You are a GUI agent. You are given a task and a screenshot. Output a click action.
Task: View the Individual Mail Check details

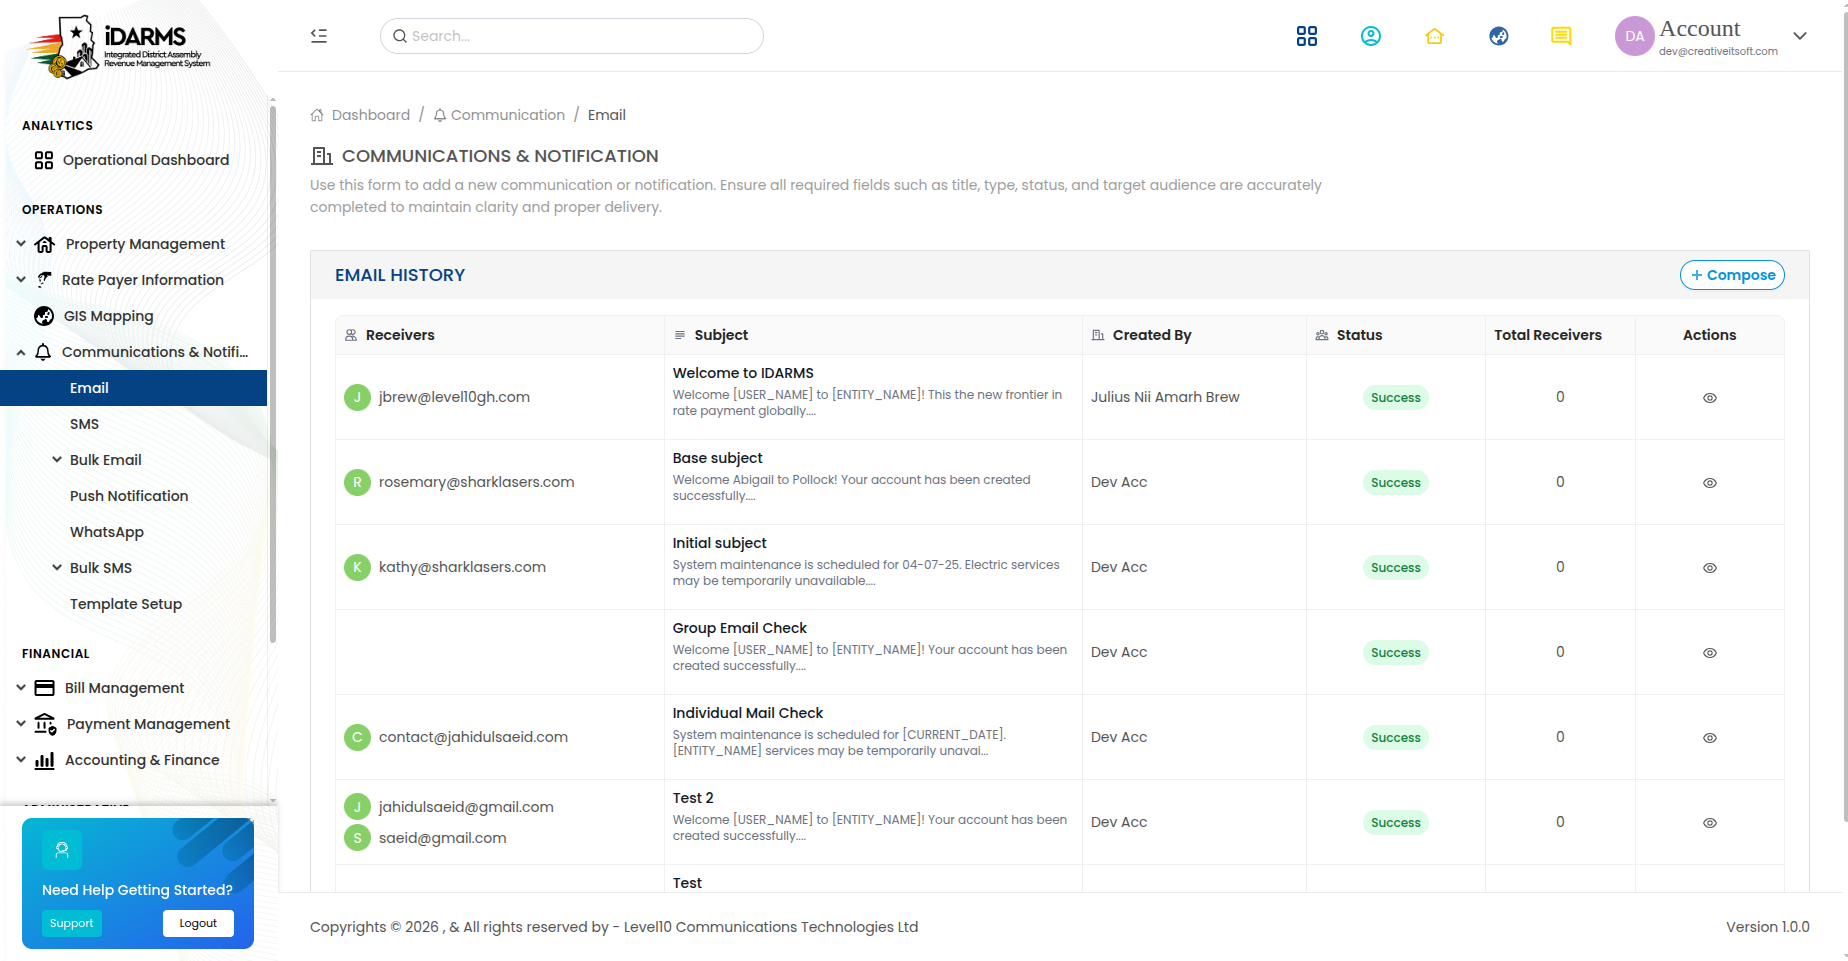click(1710, 738)
